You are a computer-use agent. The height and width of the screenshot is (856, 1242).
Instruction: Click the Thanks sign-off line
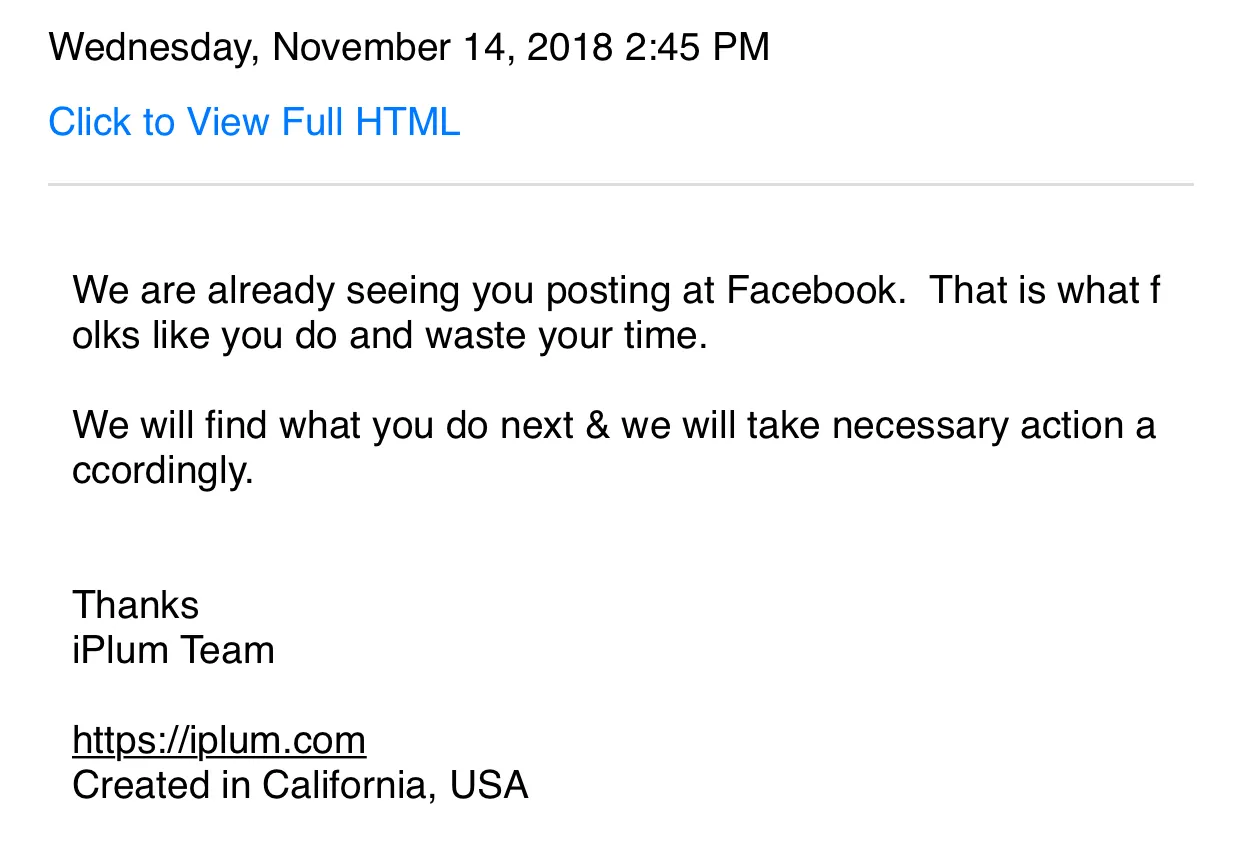tap(135, 605)
